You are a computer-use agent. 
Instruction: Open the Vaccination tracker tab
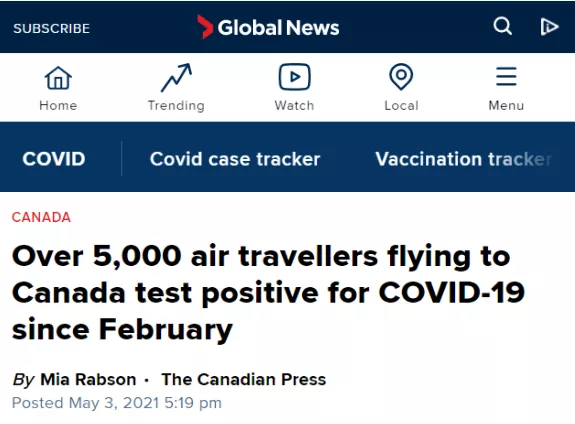tap(464, 159)
